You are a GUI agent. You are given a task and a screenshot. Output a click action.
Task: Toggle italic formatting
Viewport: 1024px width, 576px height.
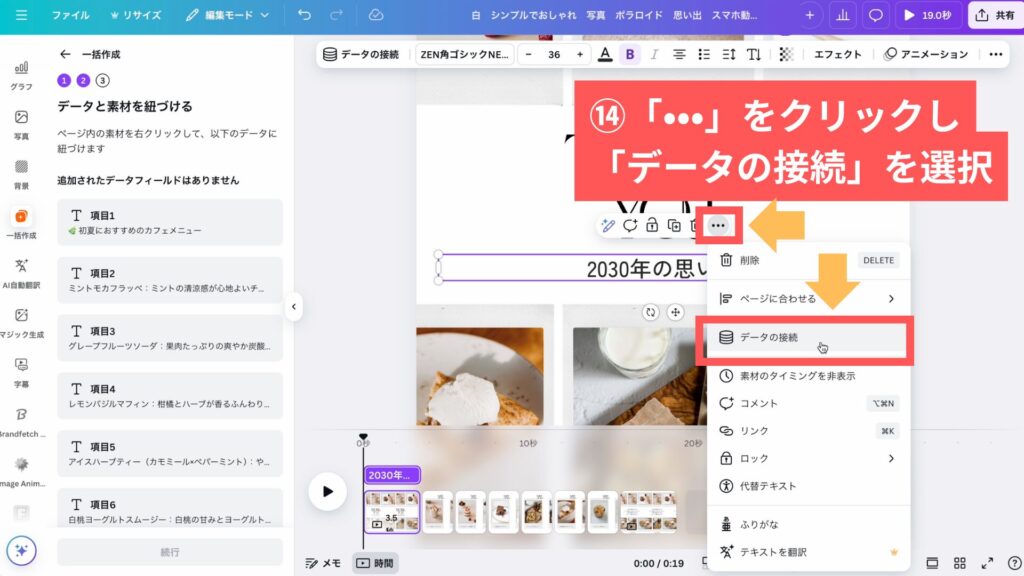(x=654, y=55)
